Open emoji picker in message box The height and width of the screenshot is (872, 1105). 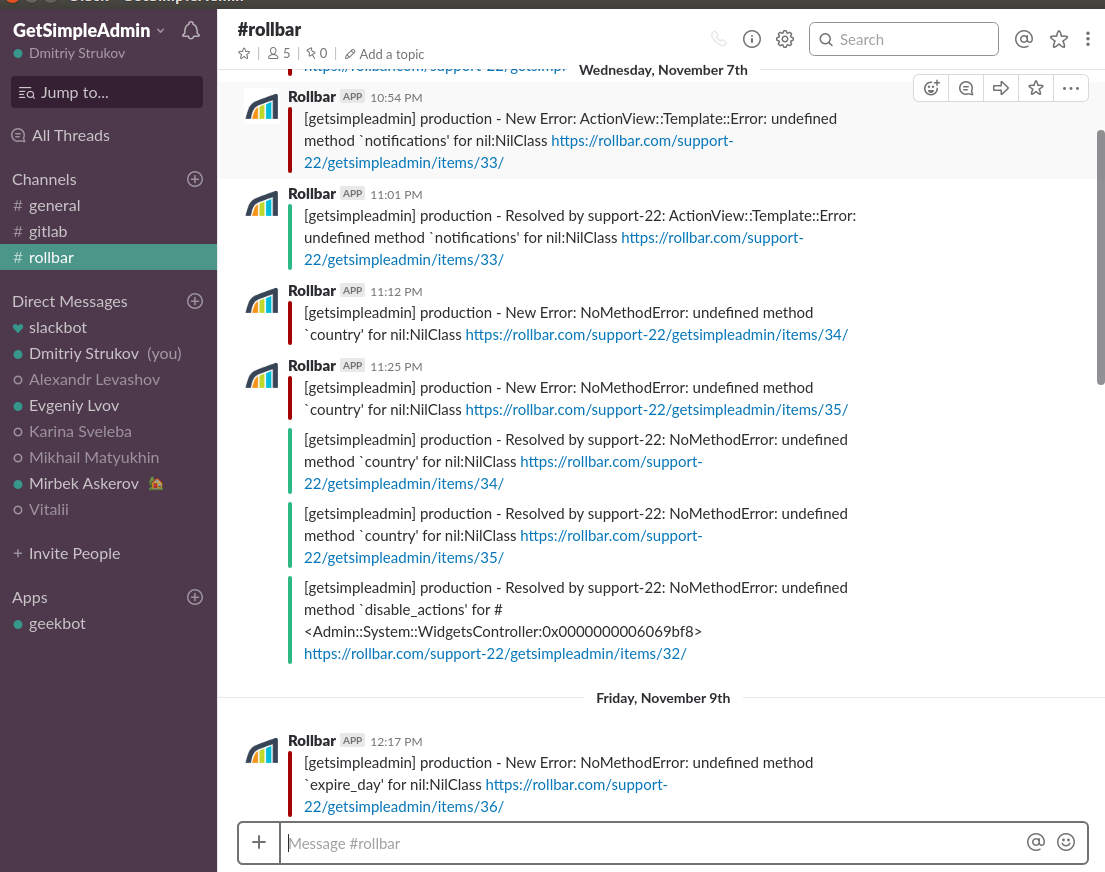tap(1066, 842)
